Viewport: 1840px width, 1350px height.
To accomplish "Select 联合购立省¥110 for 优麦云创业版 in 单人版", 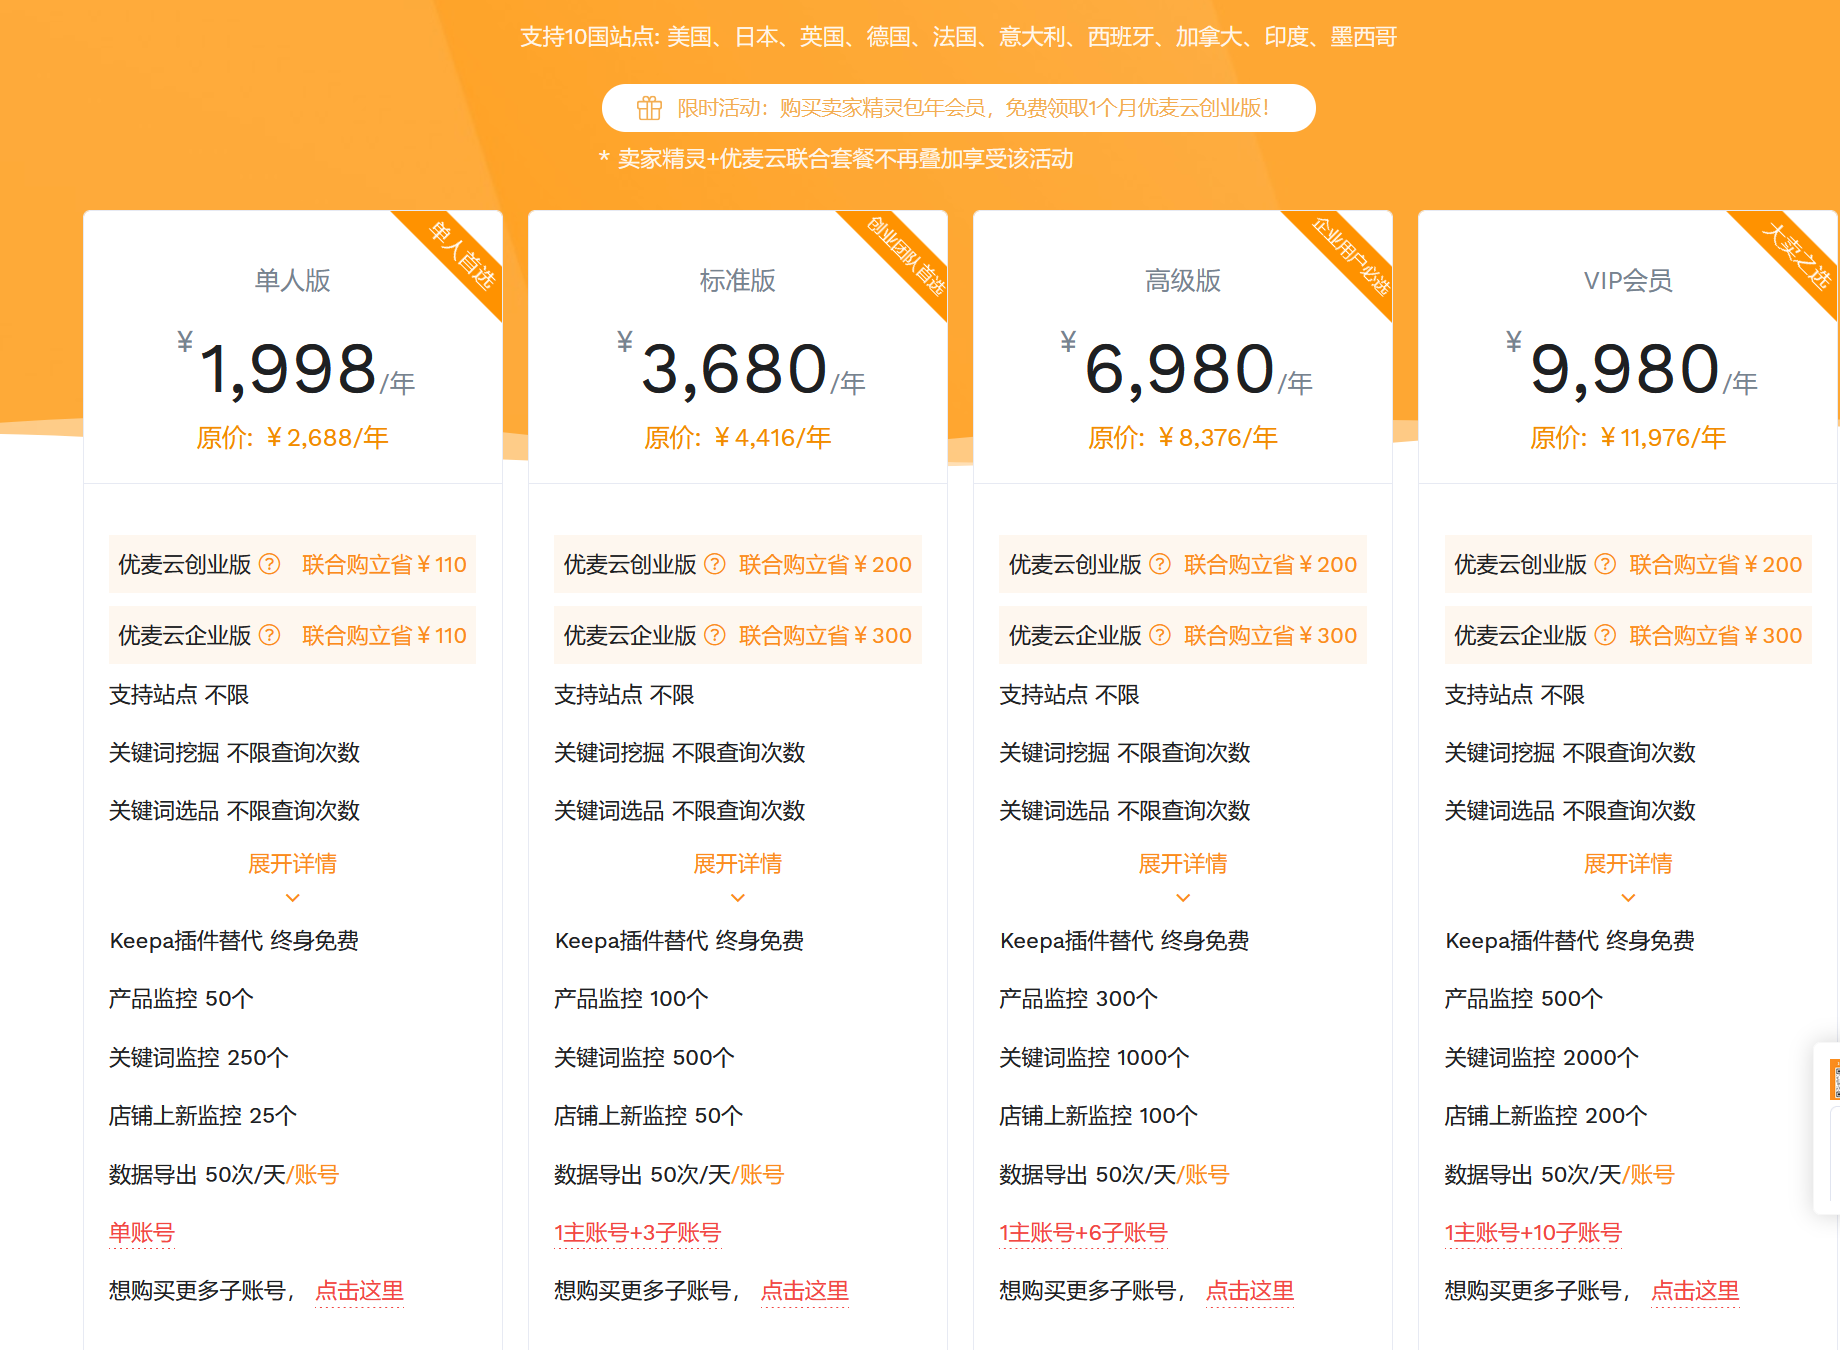I will click(384, 564).
